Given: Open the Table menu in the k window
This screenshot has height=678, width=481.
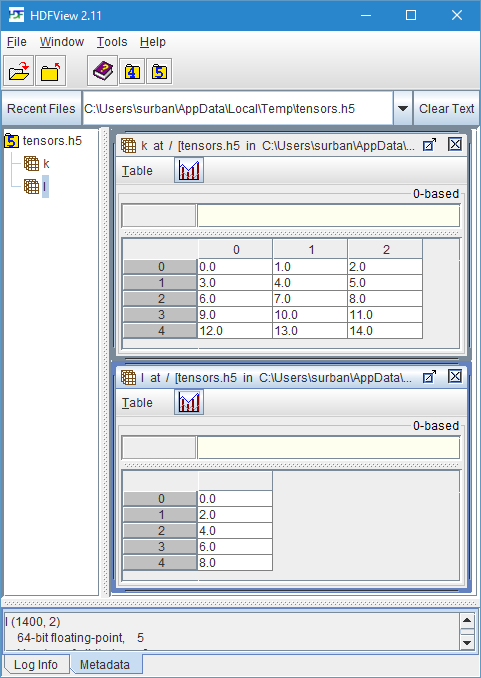Looking at the screenshot, I should click(137, 171).
